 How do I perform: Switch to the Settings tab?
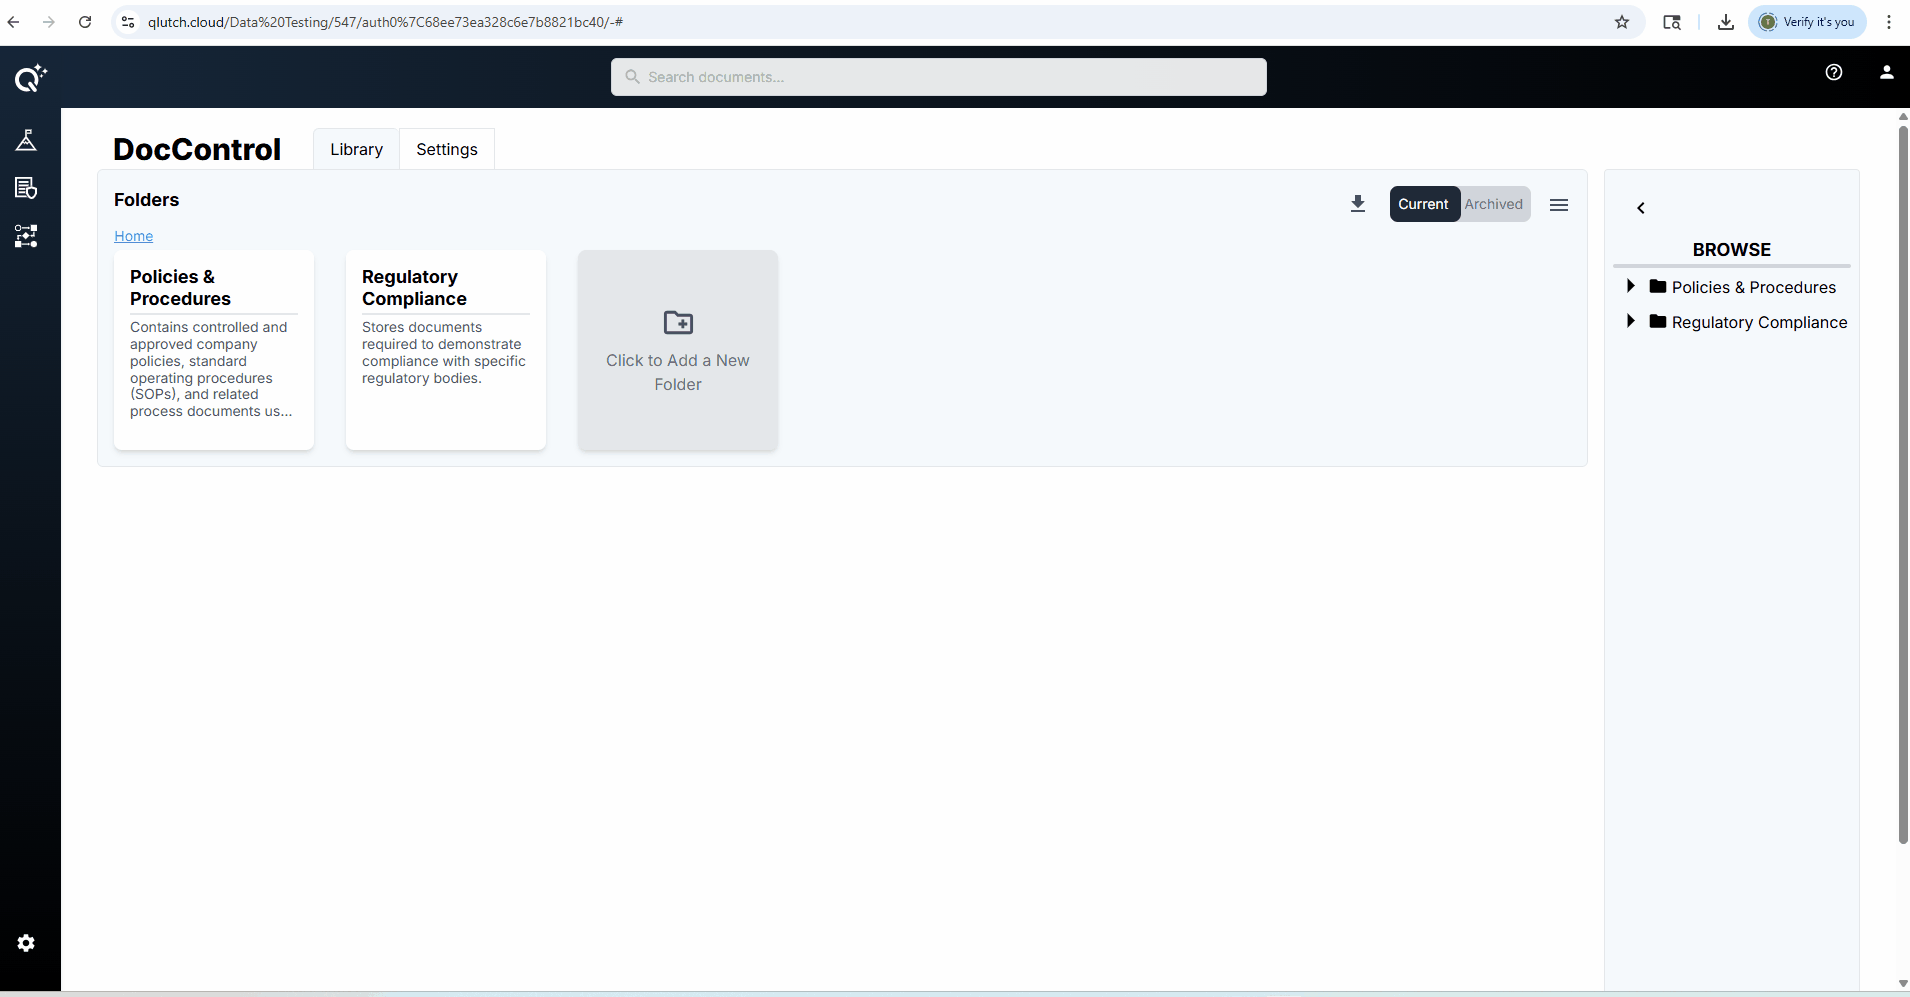(447, 149)
